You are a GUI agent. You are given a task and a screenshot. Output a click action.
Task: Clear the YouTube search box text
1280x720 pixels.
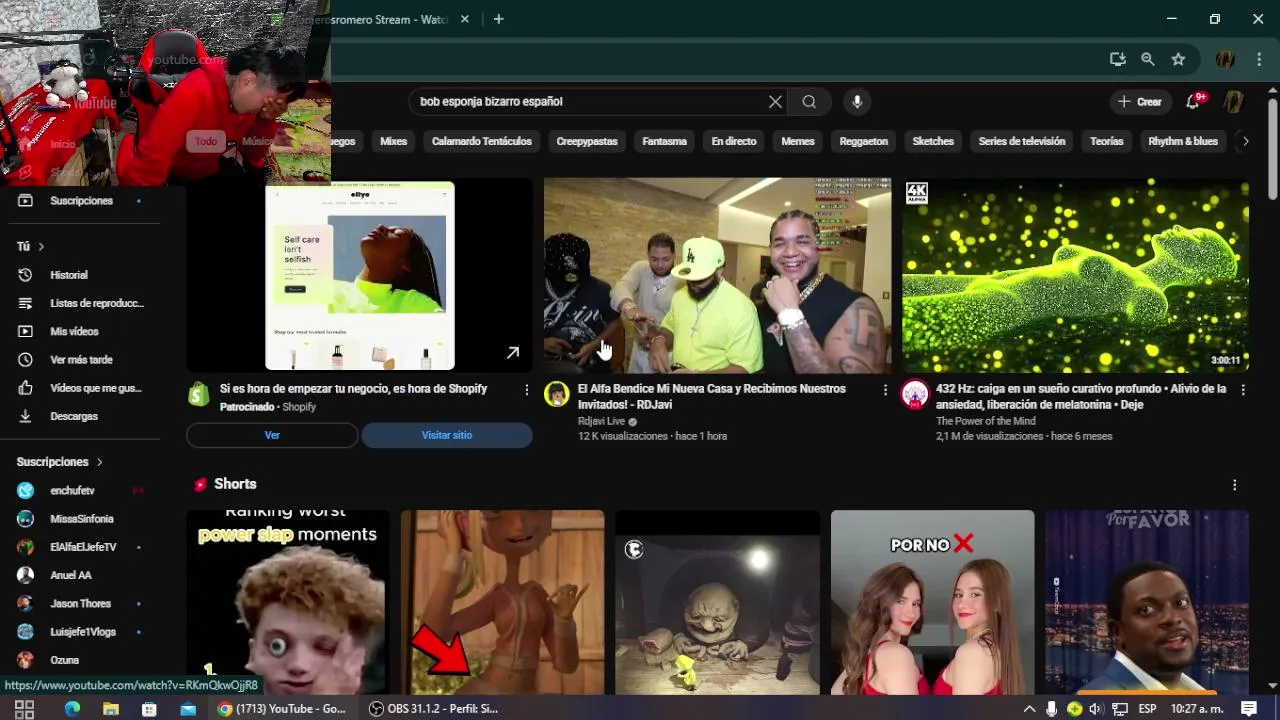(775, 101)
